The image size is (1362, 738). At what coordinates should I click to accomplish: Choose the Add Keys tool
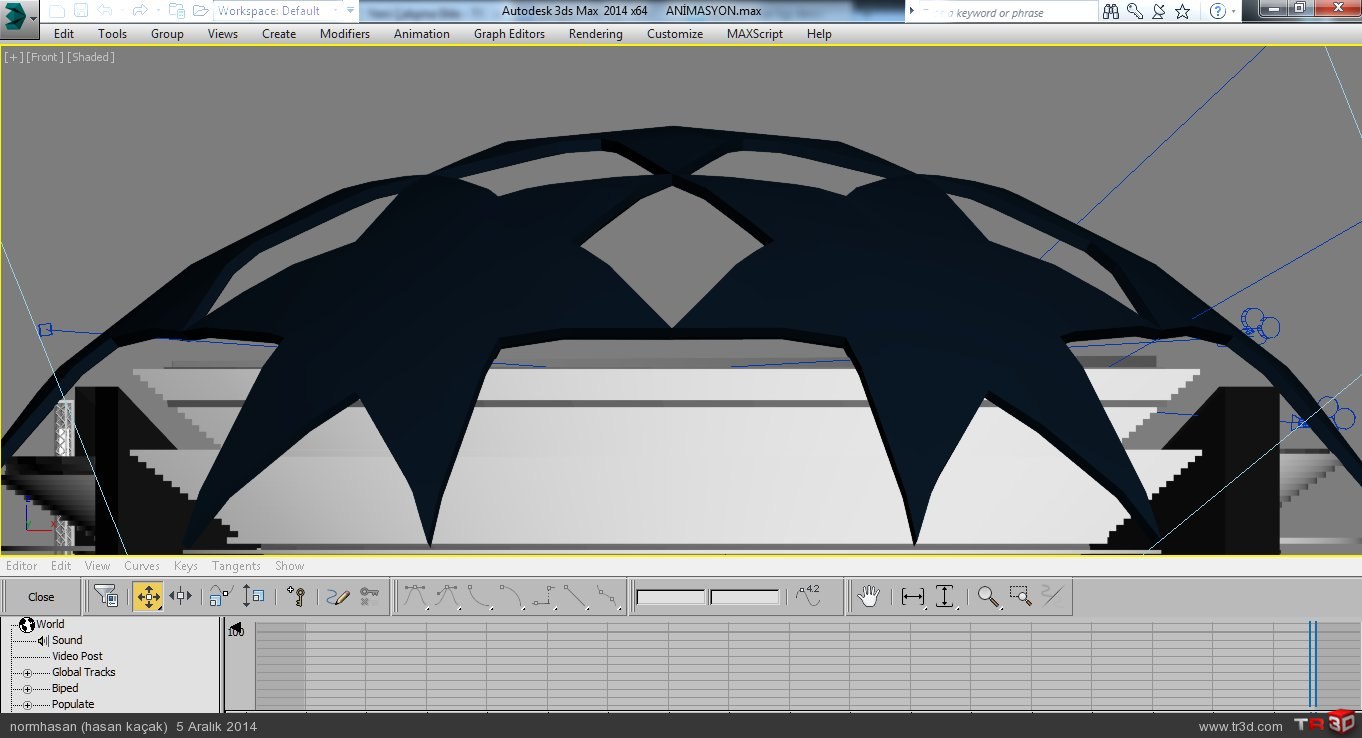296,596
